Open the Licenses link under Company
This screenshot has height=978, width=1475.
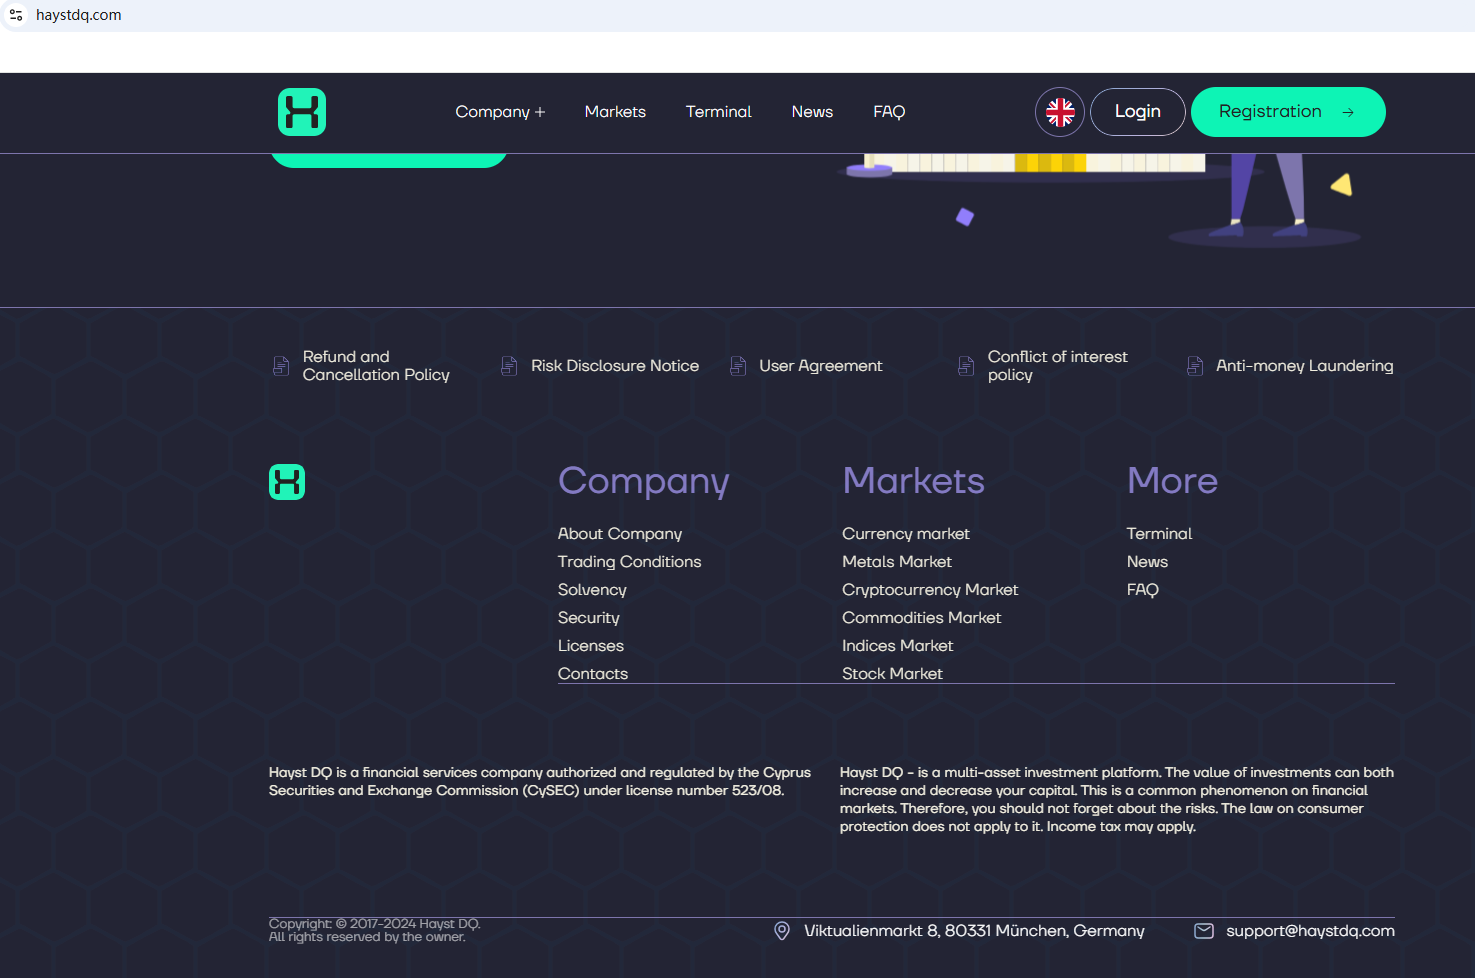tap(590, 646)
